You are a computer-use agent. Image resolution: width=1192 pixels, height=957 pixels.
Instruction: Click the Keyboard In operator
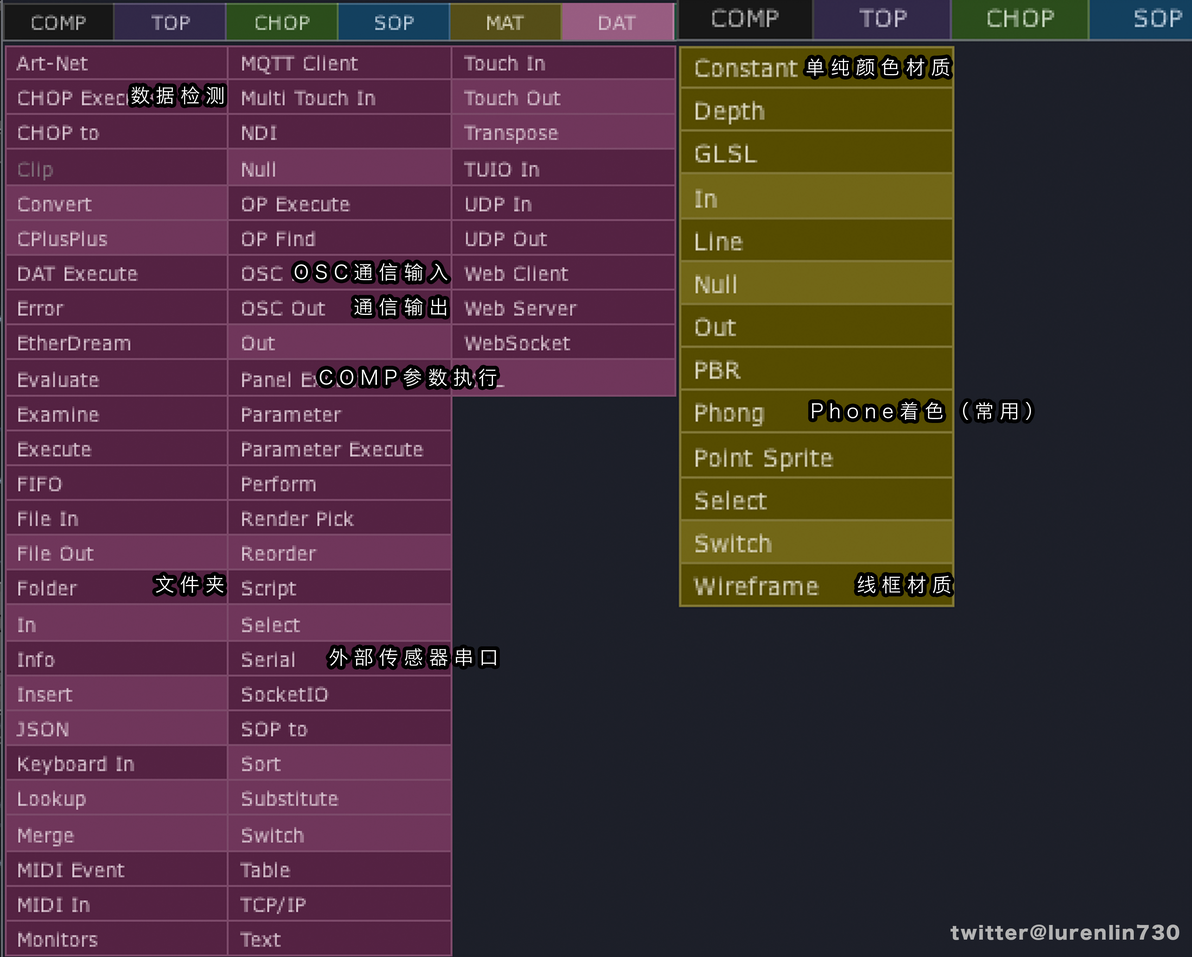point(76,765)
